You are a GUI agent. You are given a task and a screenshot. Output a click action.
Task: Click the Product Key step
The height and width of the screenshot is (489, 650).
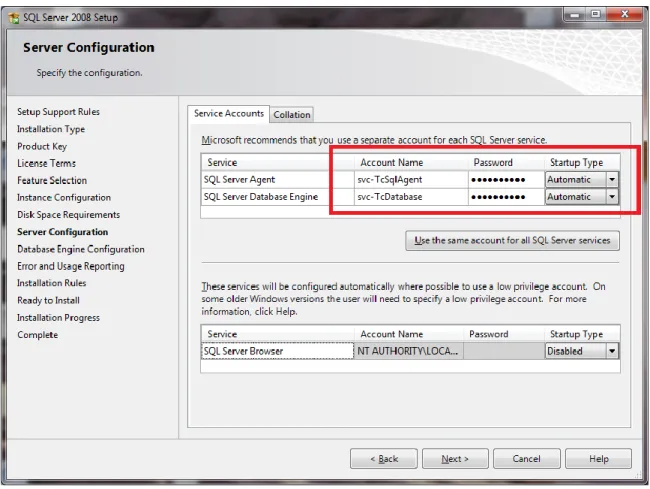(42, 146)
